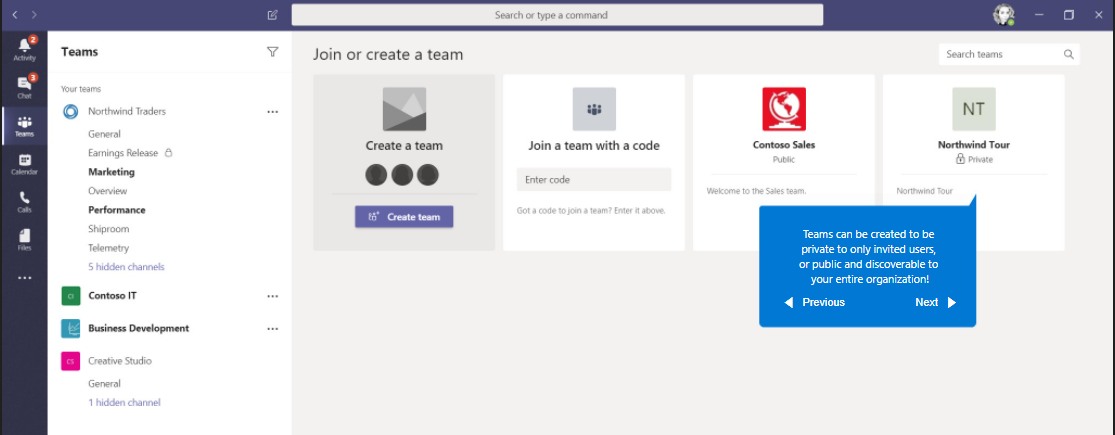Screen dimensions: 1115x435
Task: Click the Search or type a command box
Action: pos(558,15)
